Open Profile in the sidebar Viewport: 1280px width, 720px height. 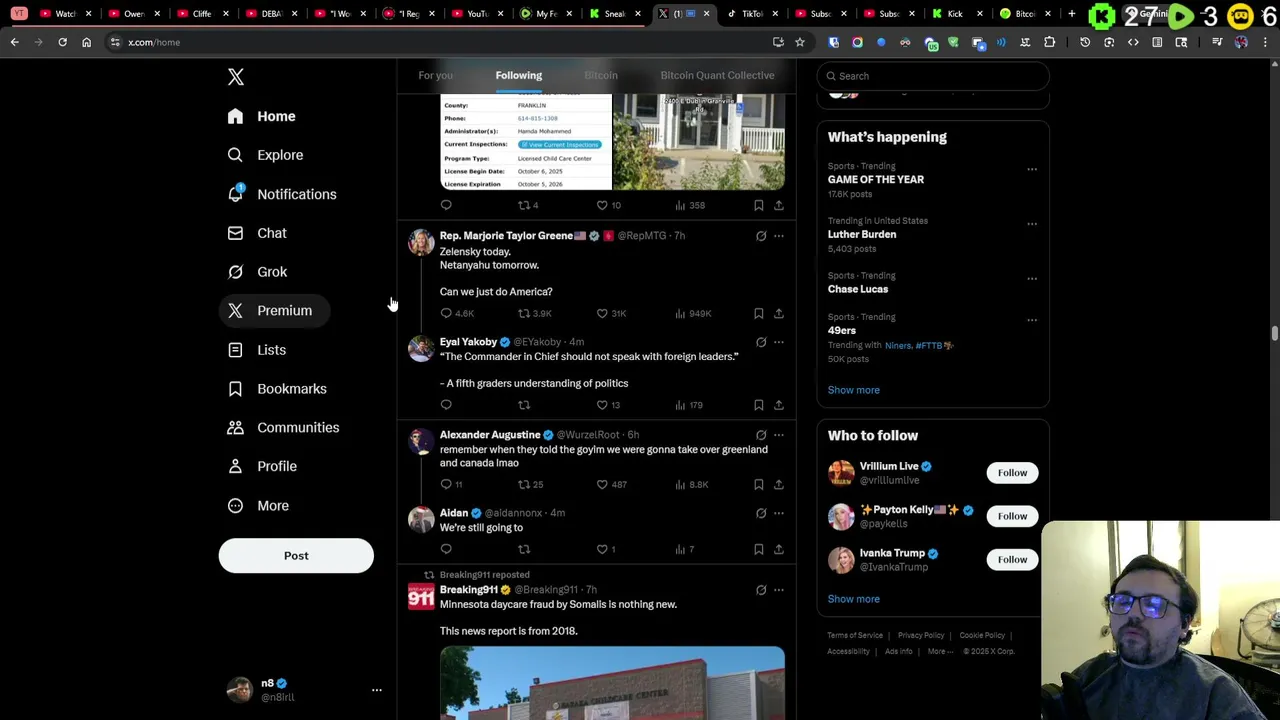pyautogui.click(x=263, y=466)
